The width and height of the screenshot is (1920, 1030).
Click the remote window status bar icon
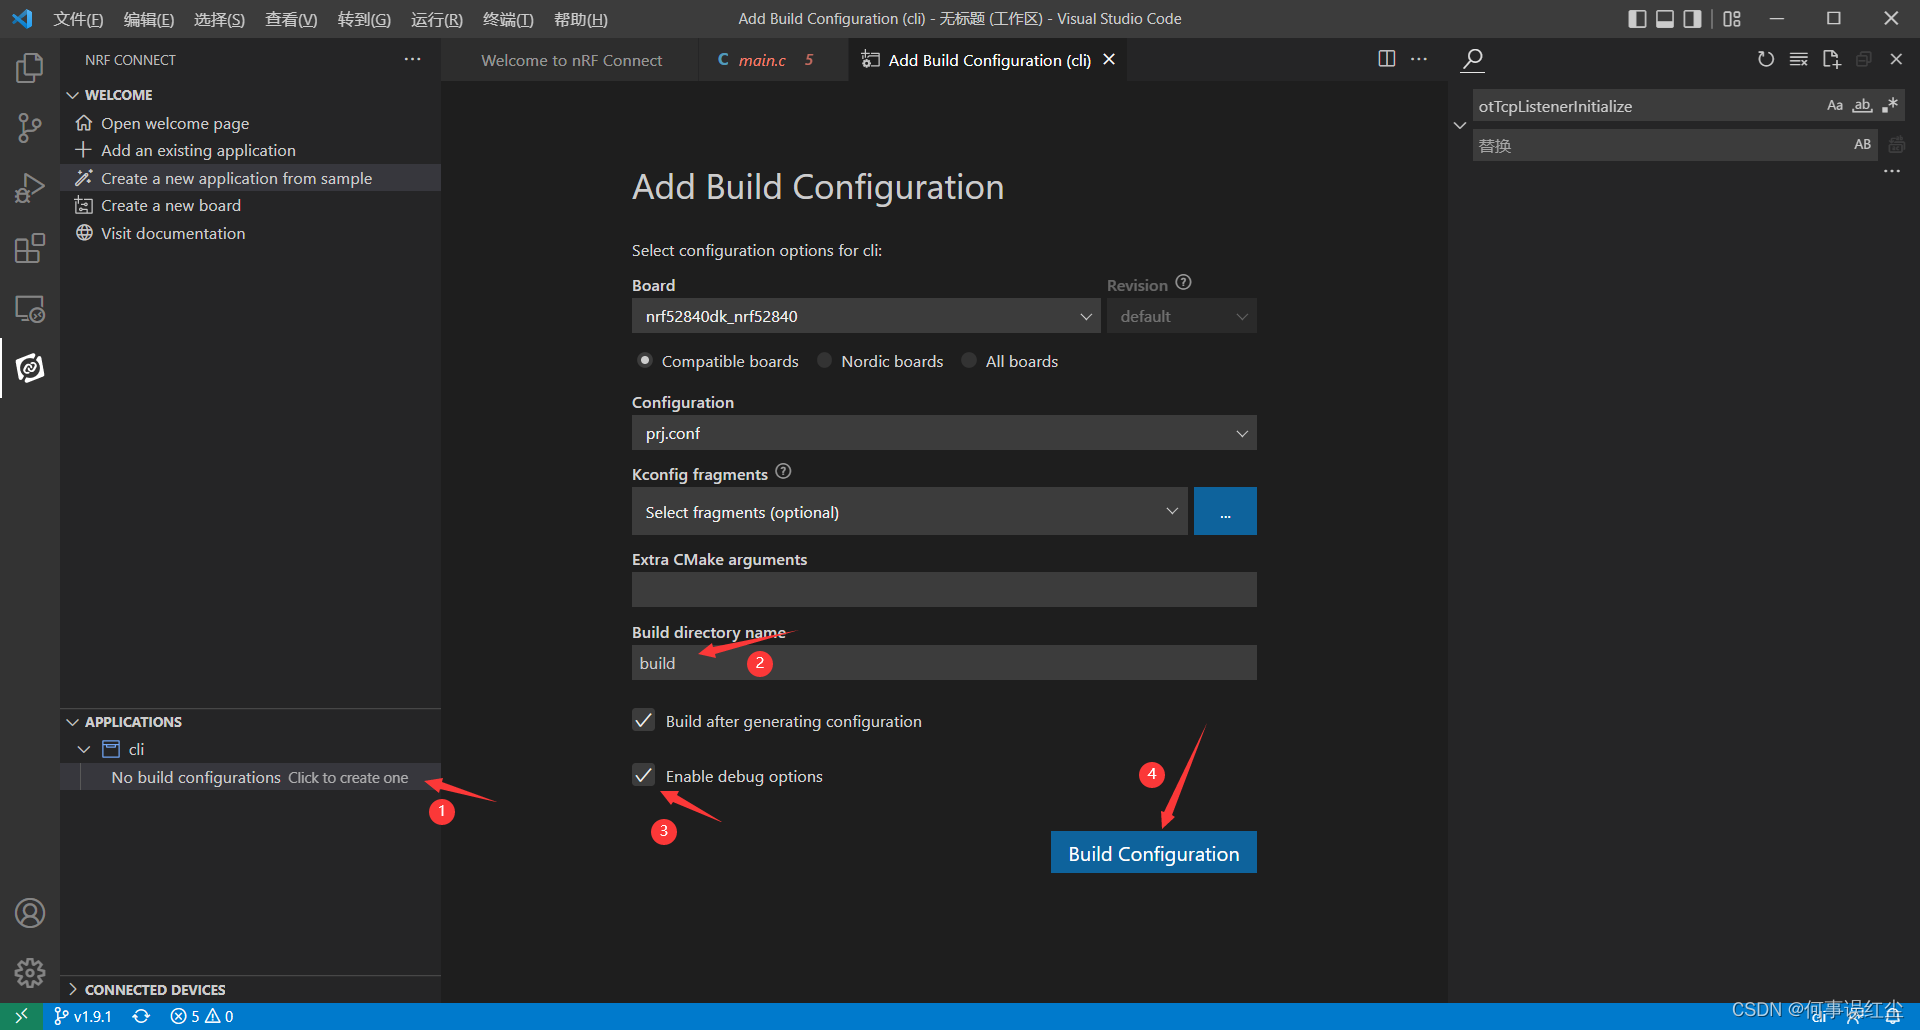click(x=21, y=1016)
